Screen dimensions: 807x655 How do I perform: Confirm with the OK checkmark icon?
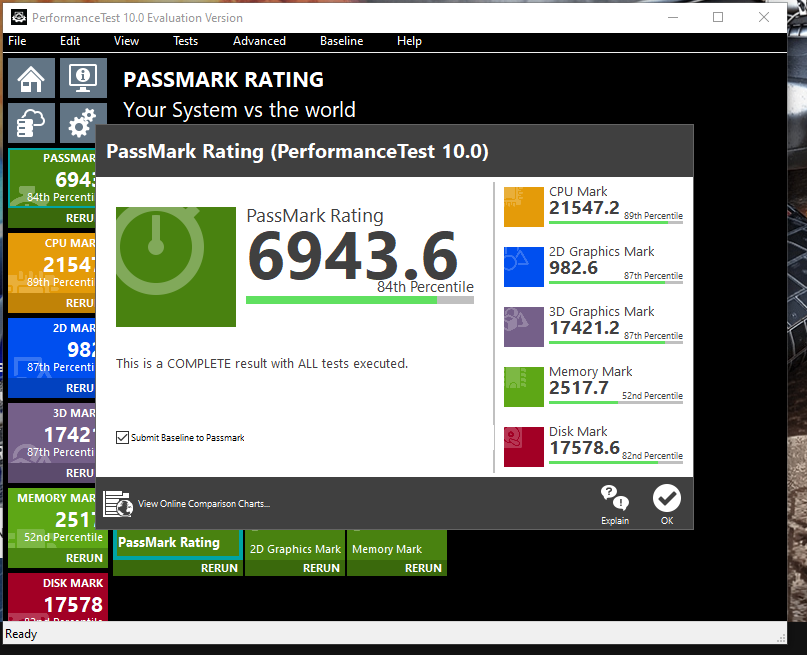[666, 498]
